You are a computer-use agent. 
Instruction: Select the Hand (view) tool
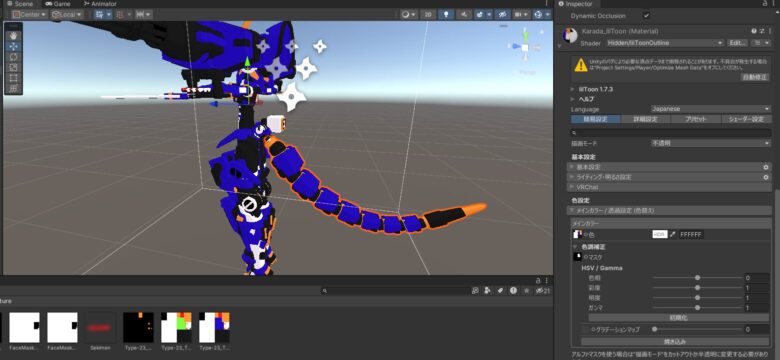click(x=13, y=35)
